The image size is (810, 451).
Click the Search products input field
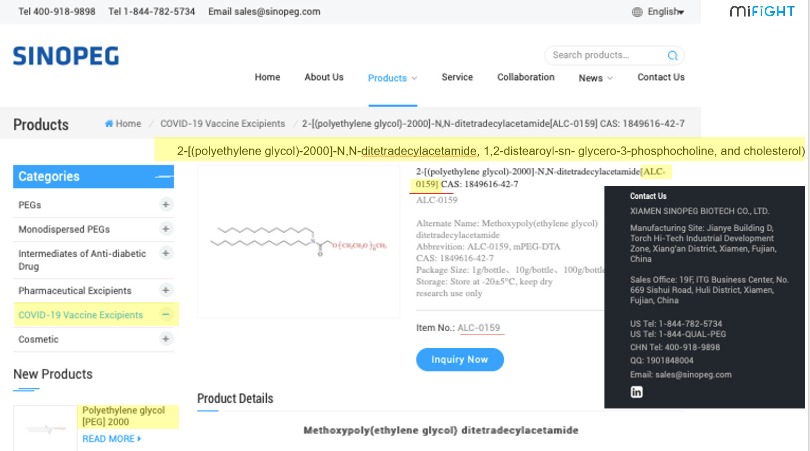coord(606,56)
